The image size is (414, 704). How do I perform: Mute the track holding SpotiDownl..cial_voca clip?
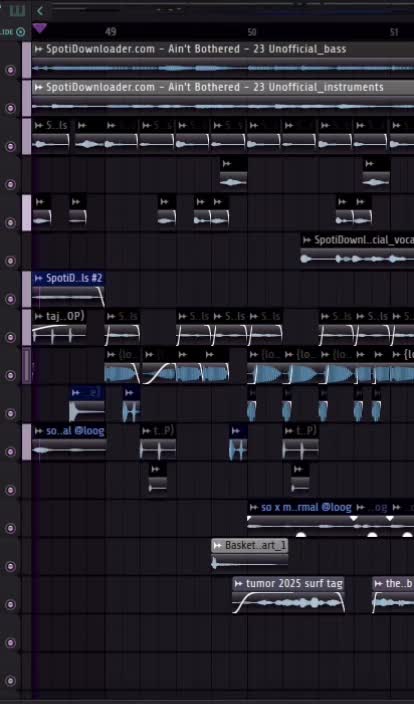coord(10,261)
